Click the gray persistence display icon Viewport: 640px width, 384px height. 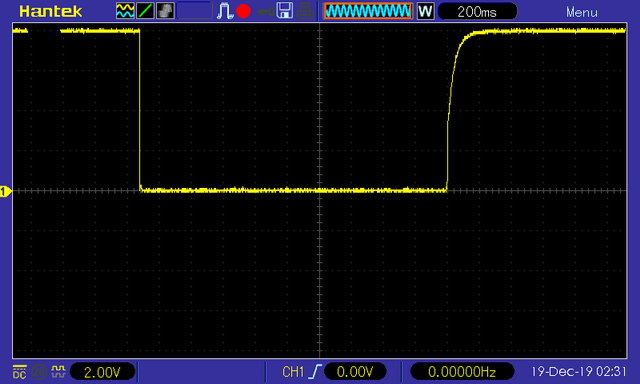pos(165,11)
